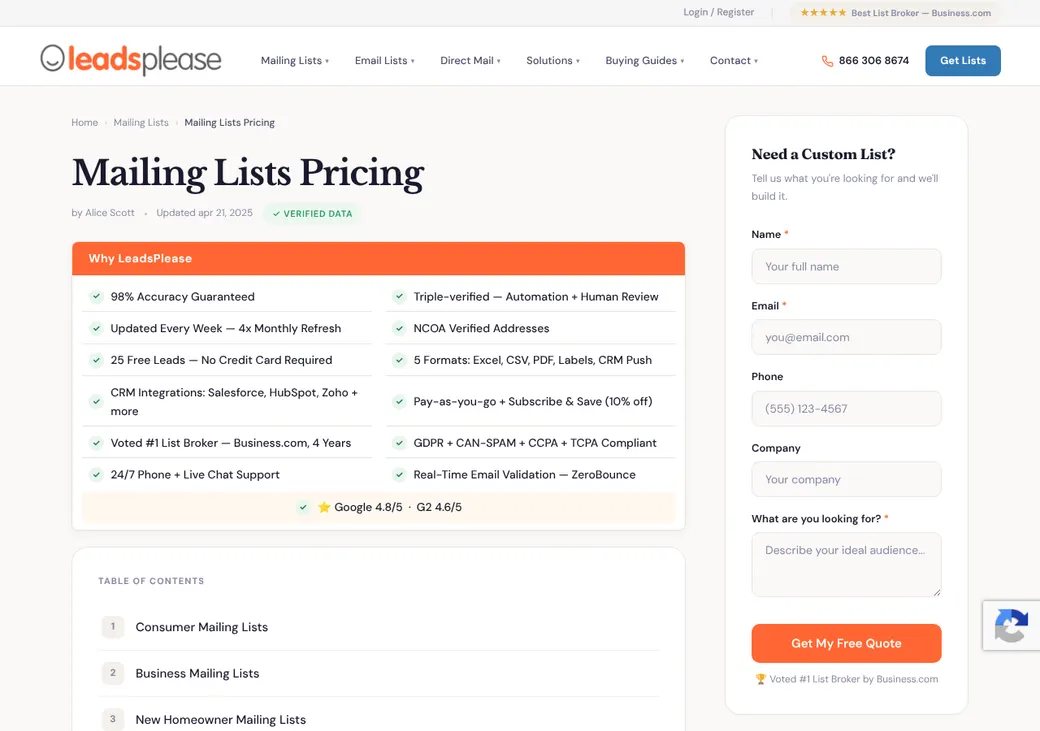Viewport: 1040px width, 731px height.
Task: Click the author name Alice Scott
Action: [x=109, y=213]
